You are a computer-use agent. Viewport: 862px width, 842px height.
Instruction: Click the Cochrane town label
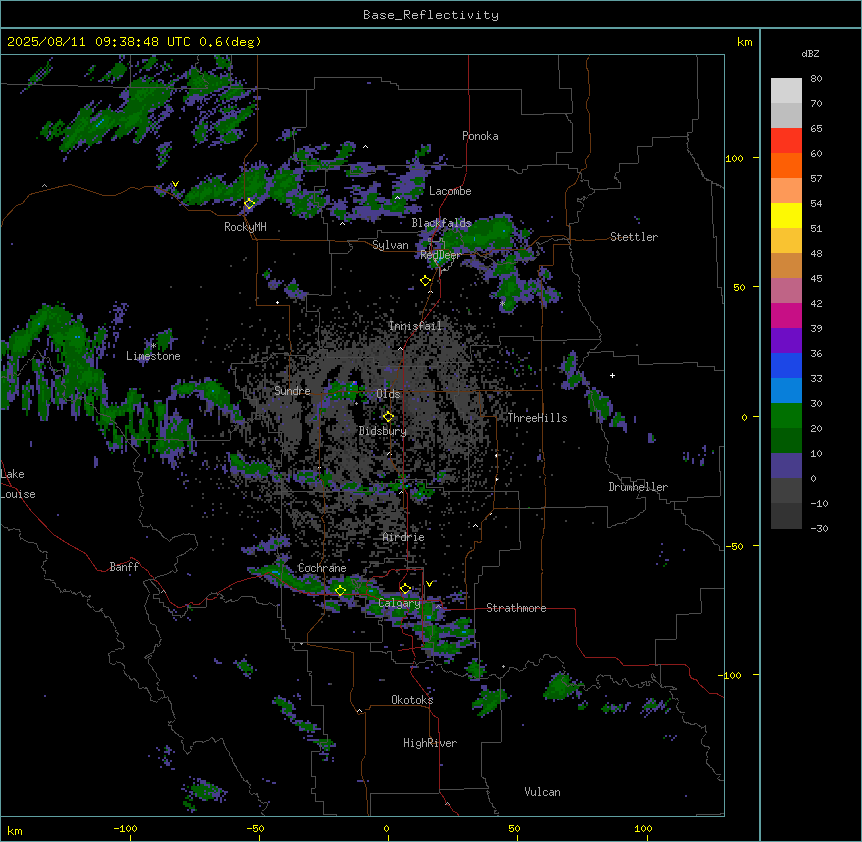pos(322,568)
